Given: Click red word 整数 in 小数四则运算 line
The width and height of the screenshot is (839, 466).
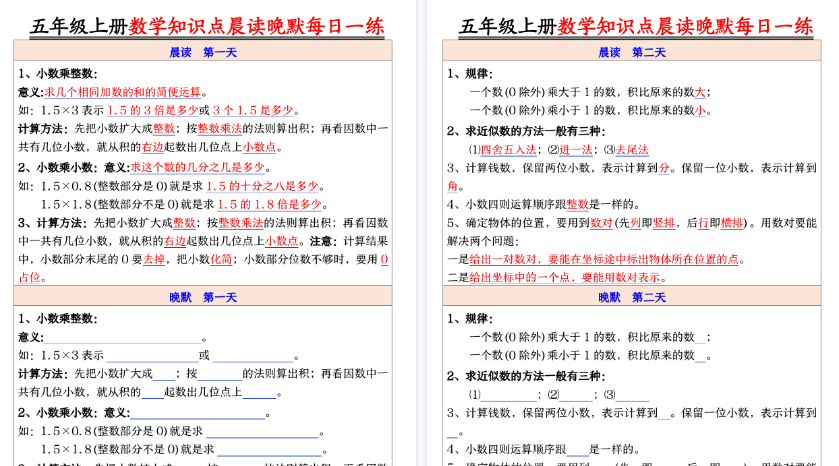Looking at the screenshot, I should [577, 204].
